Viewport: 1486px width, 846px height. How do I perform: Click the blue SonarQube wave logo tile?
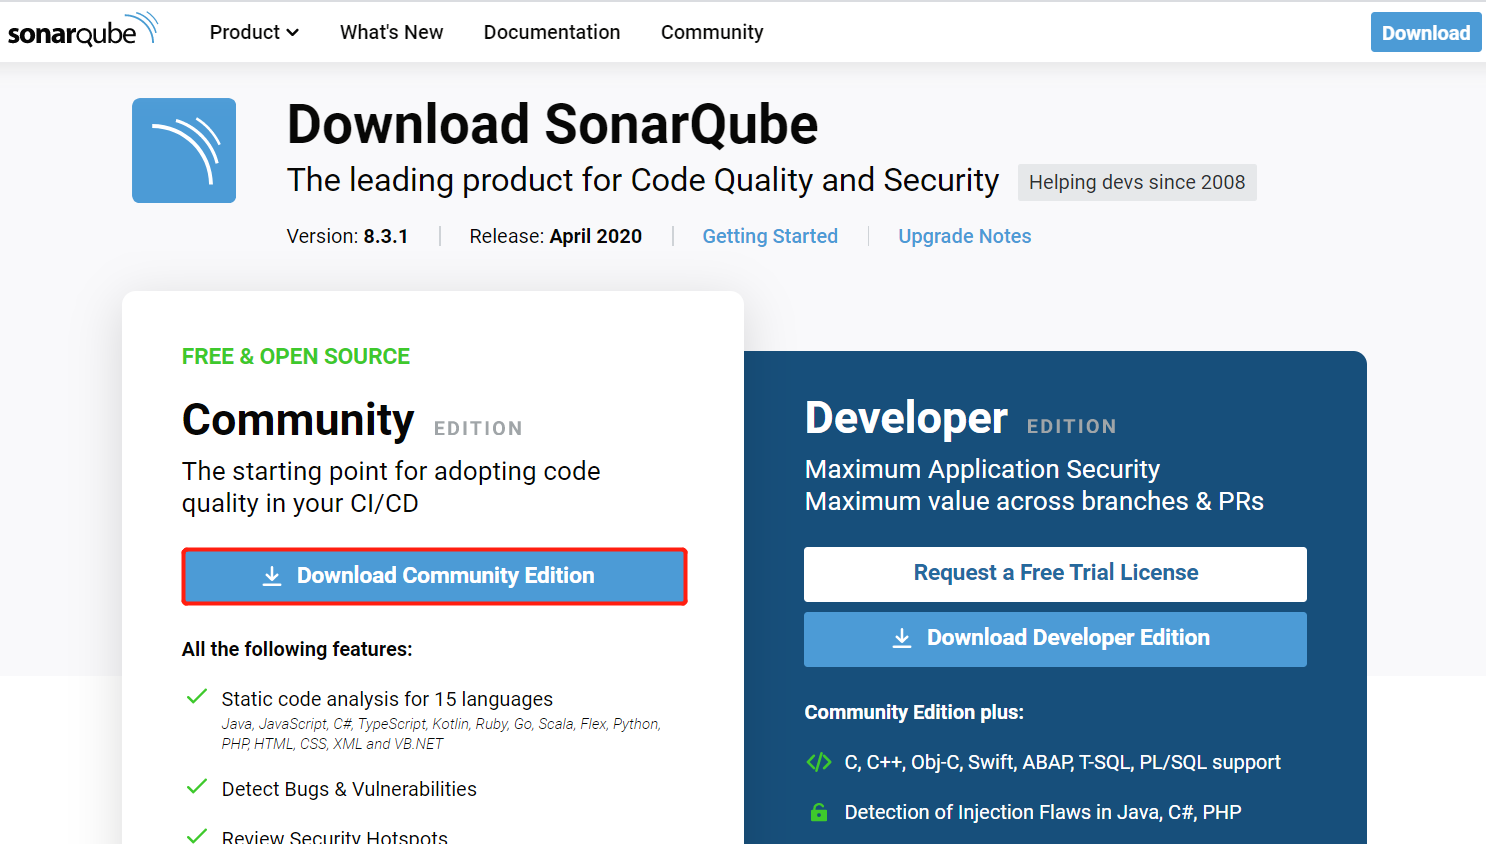point(184,150)
